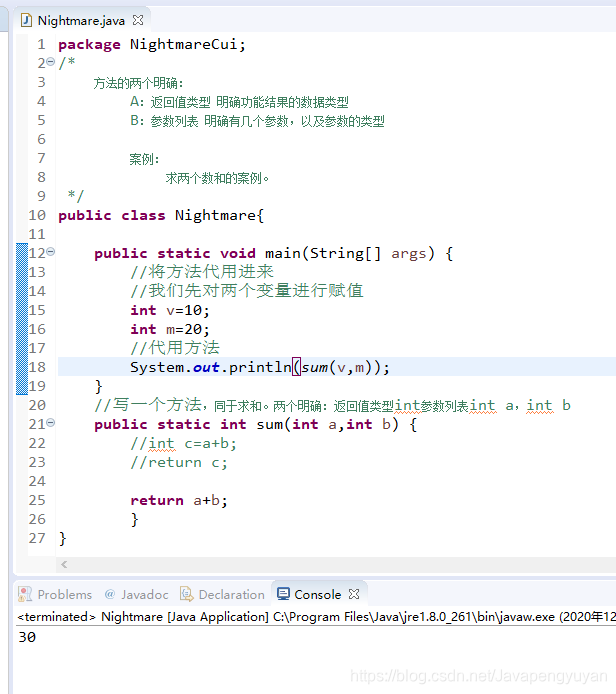Collapse the main method at line 12

(51, 252)
